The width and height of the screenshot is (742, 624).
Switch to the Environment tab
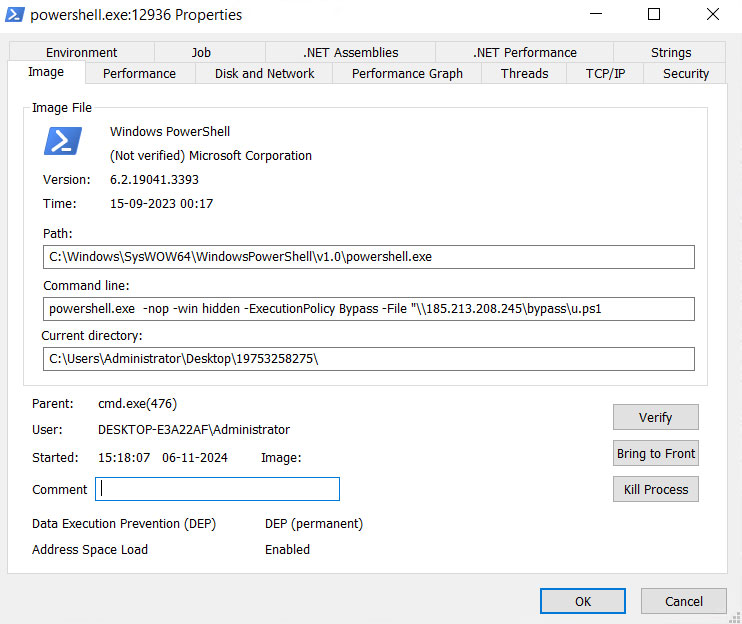[81, 53]
